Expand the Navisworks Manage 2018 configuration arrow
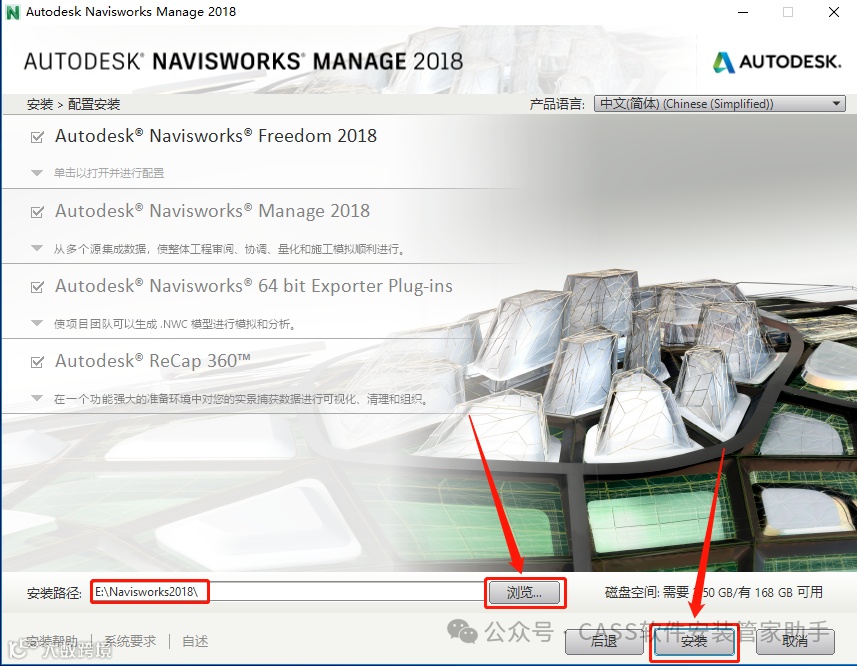Screen dimensions: 857x666 37,248
